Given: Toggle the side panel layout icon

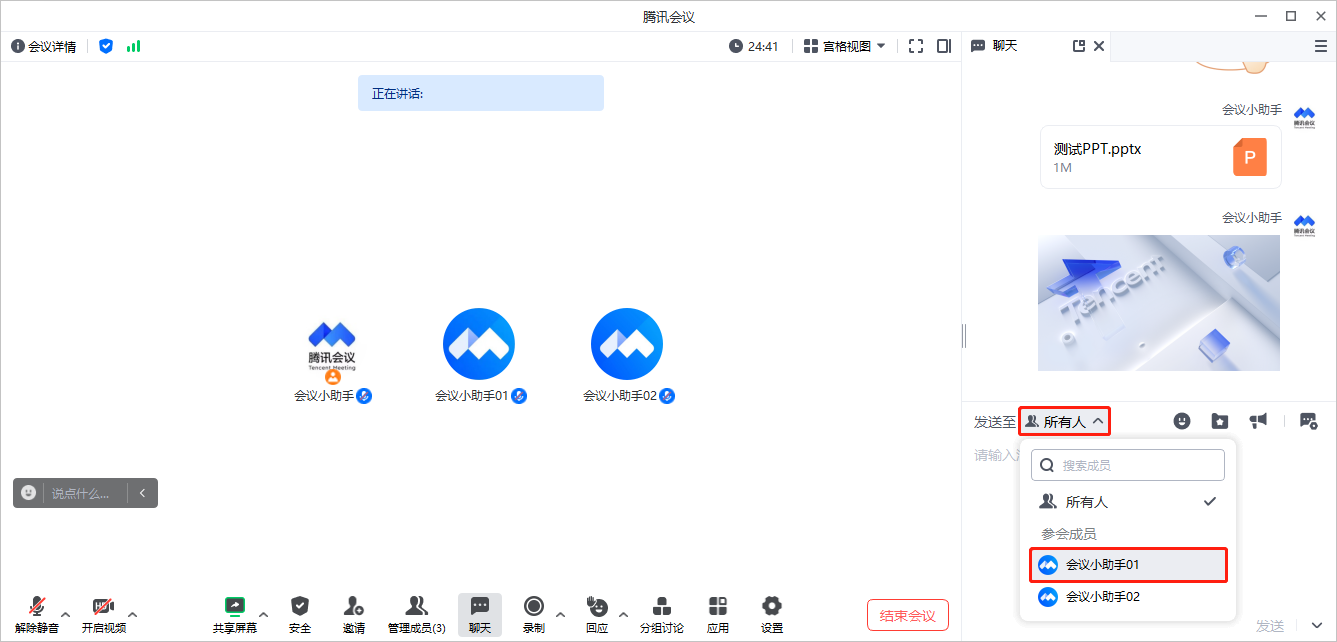Looking at the screenshot, I should (944, 46).
